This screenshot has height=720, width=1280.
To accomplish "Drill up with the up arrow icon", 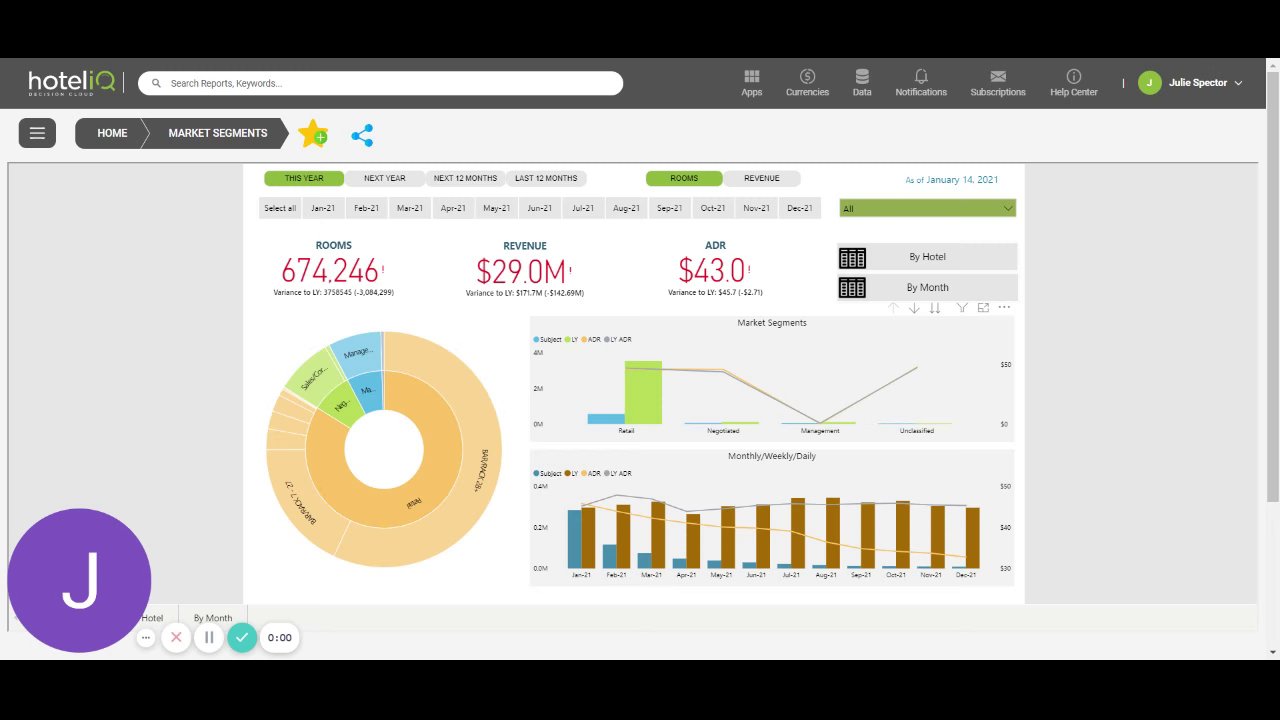I will (x=893, y=308).
